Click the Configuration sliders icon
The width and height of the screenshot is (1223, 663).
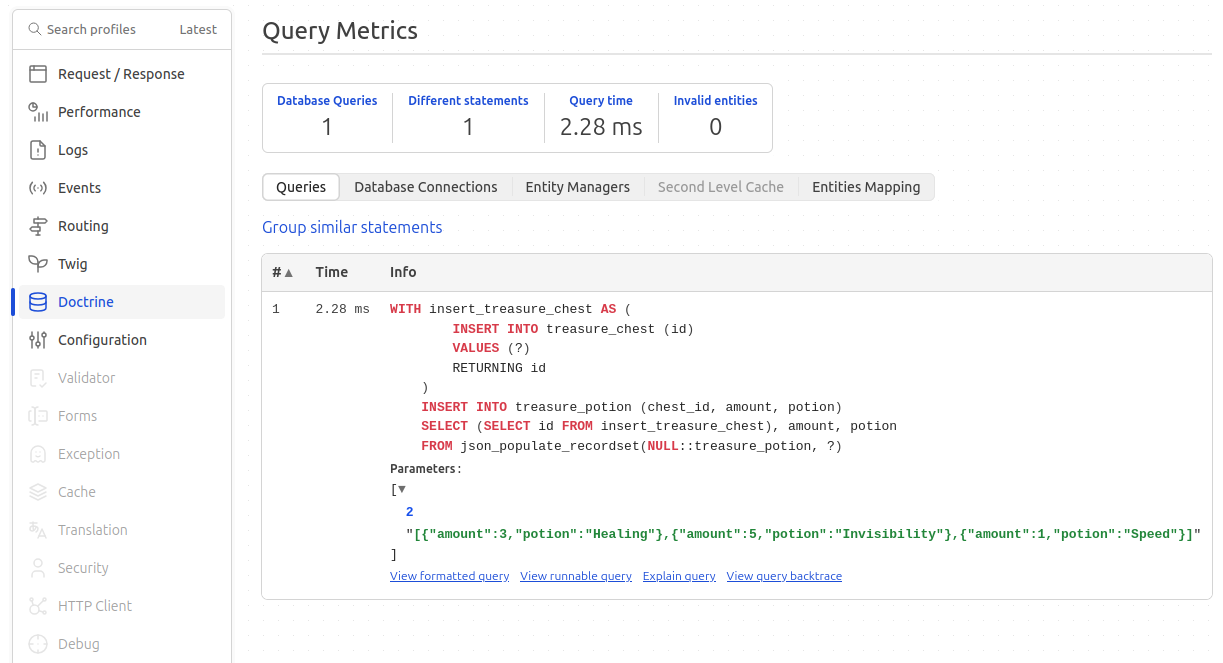pyautogui.click(x=38, y=340)
